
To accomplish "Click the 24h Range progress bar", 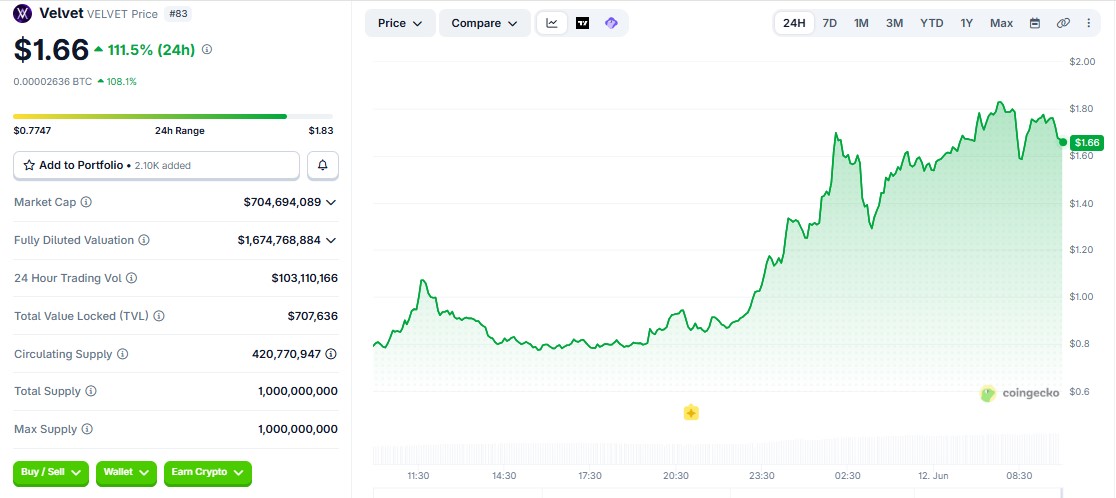I will coord(173,116).
